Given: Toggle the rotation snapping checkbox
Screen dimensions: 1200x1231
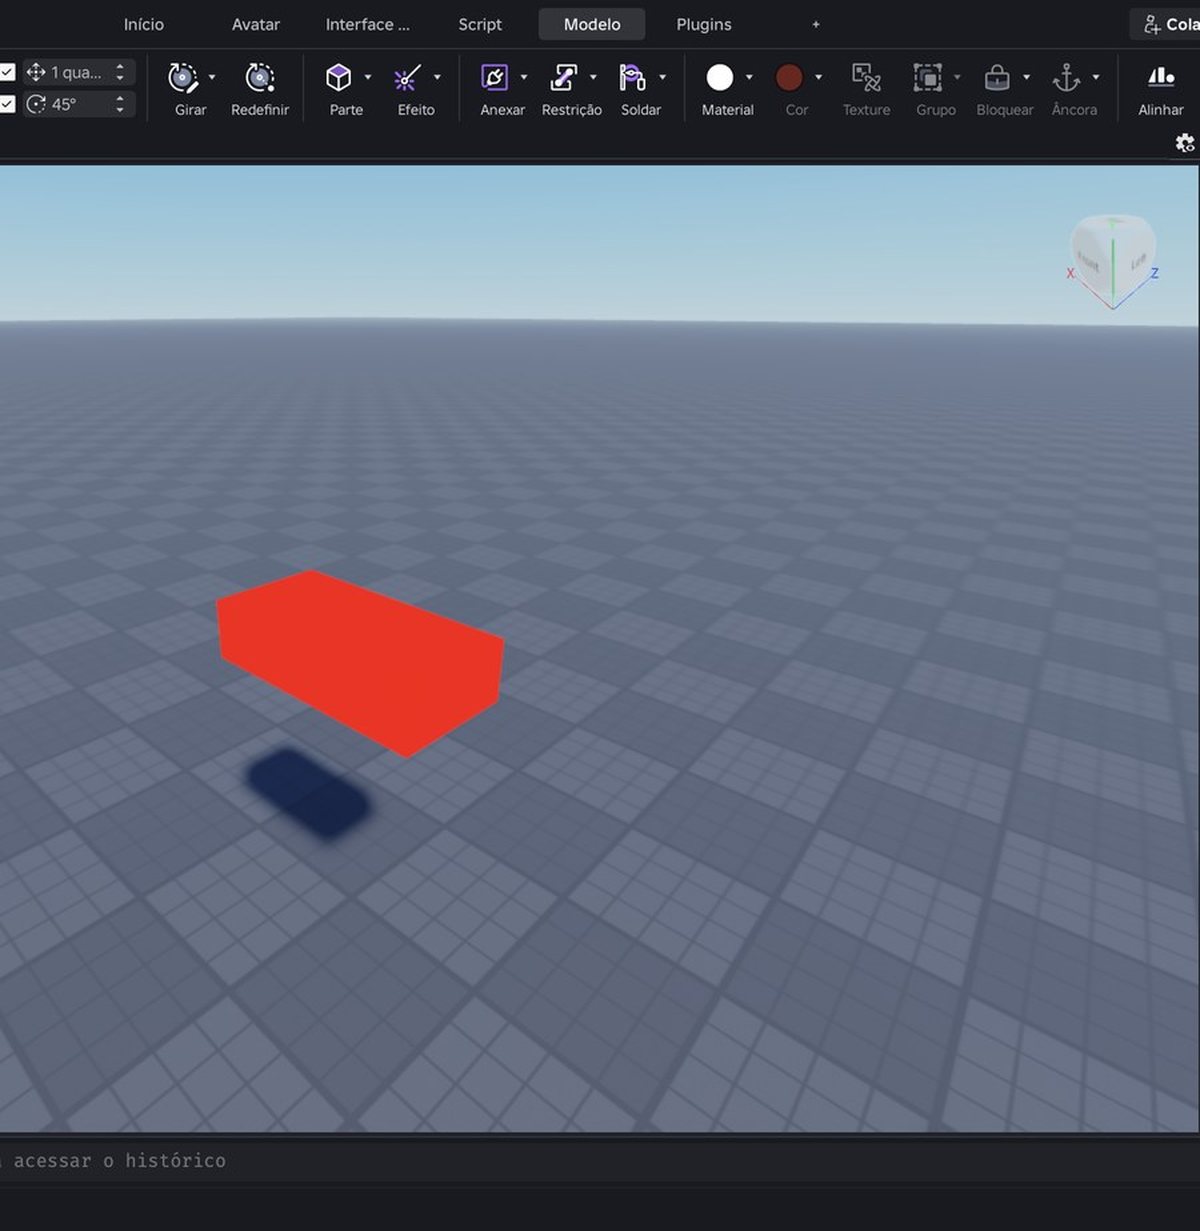Looking at the screenshot, I should point(7,104).
